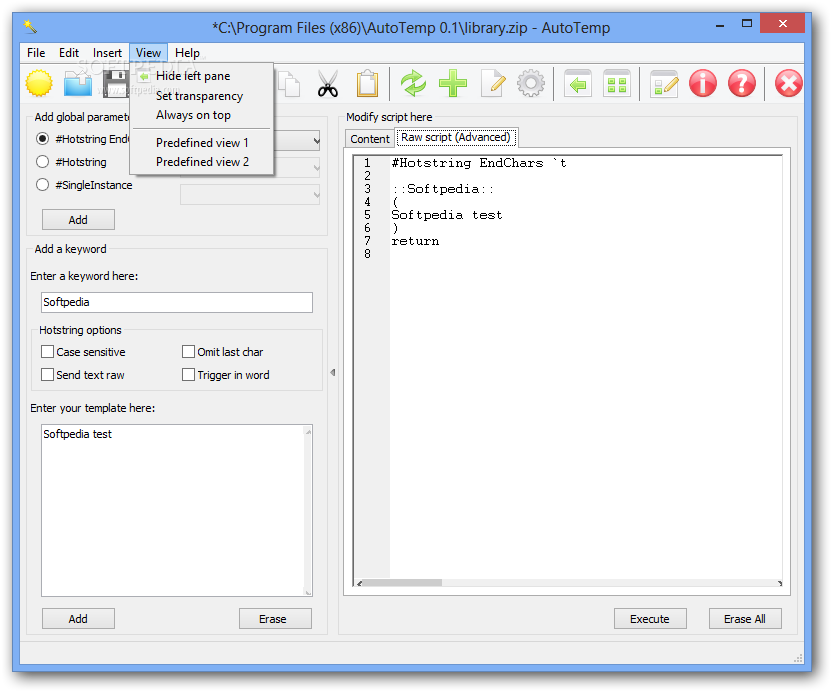Screen dimensions: 832x692
Task: Expand the #Hotstring options dropdown arrow
Action: pyautogui.click(x=316, y=168)
